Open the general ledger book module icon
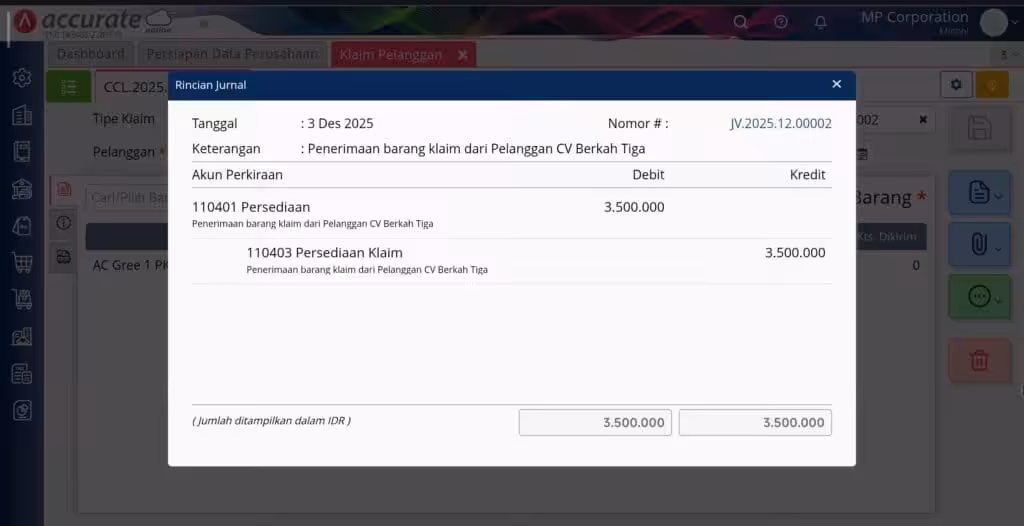This screenshot has width=1024, height=526. pyautogui.click(x=22, y=152)
